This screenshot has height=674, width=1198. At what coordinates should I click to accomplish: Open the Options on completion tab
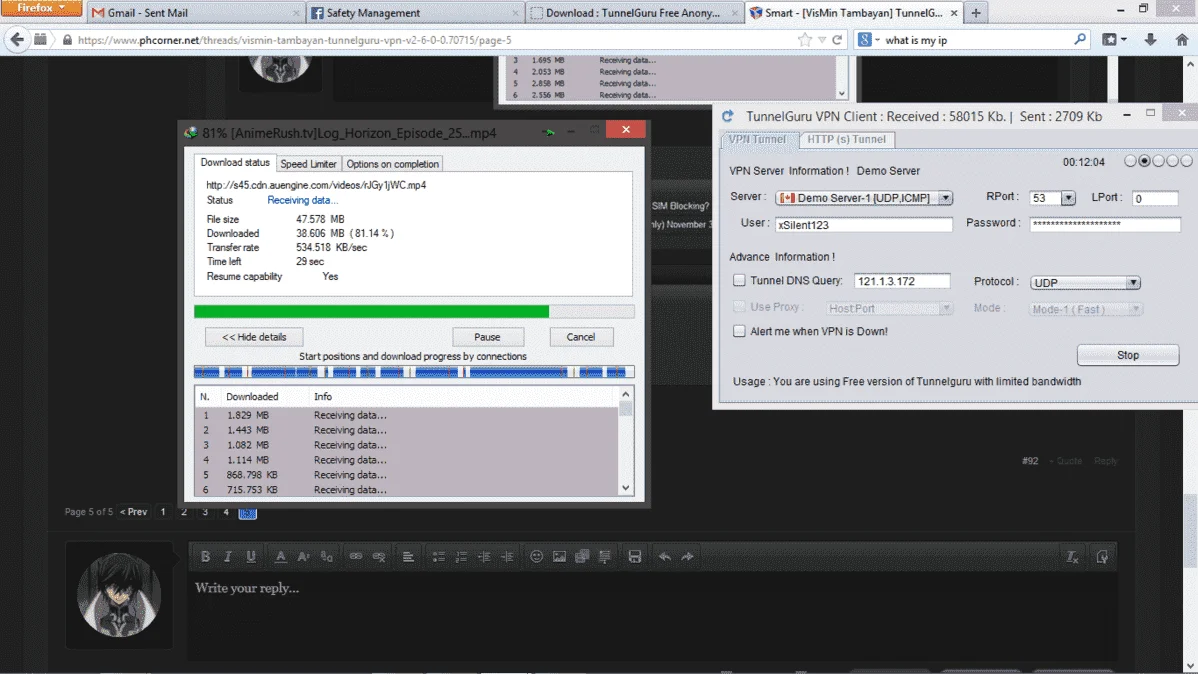point(393,164)
